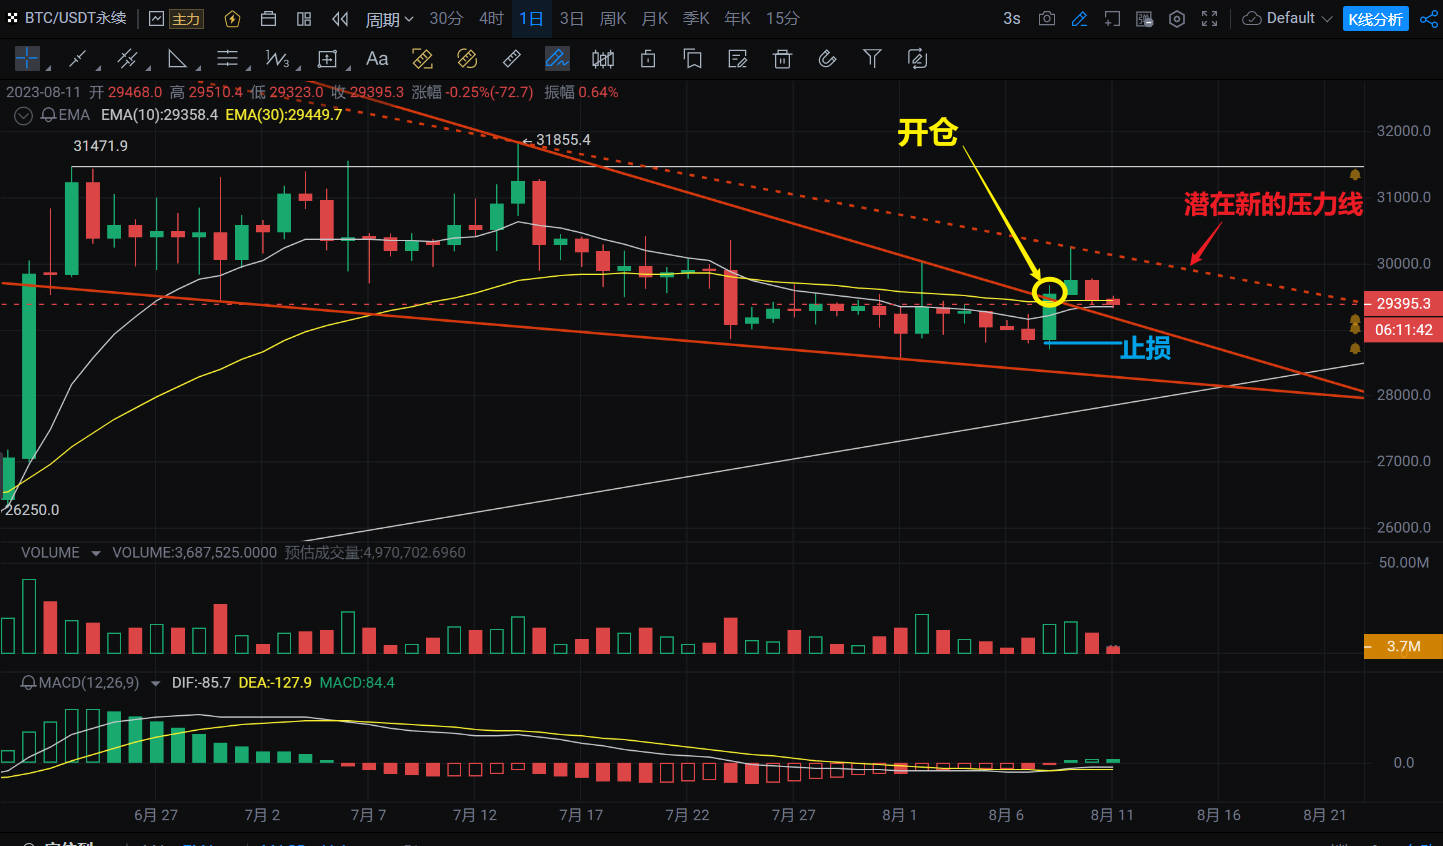Open the text annotation Aa tool

377,59
